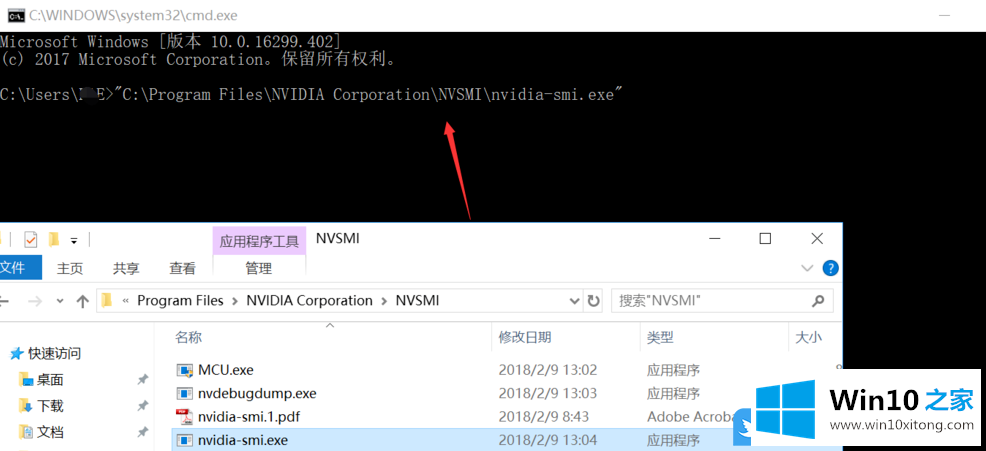Click the 2018/2/9 8:43 date cell
This screenshot has width=986, height=451.
click(x=543, y=416)
